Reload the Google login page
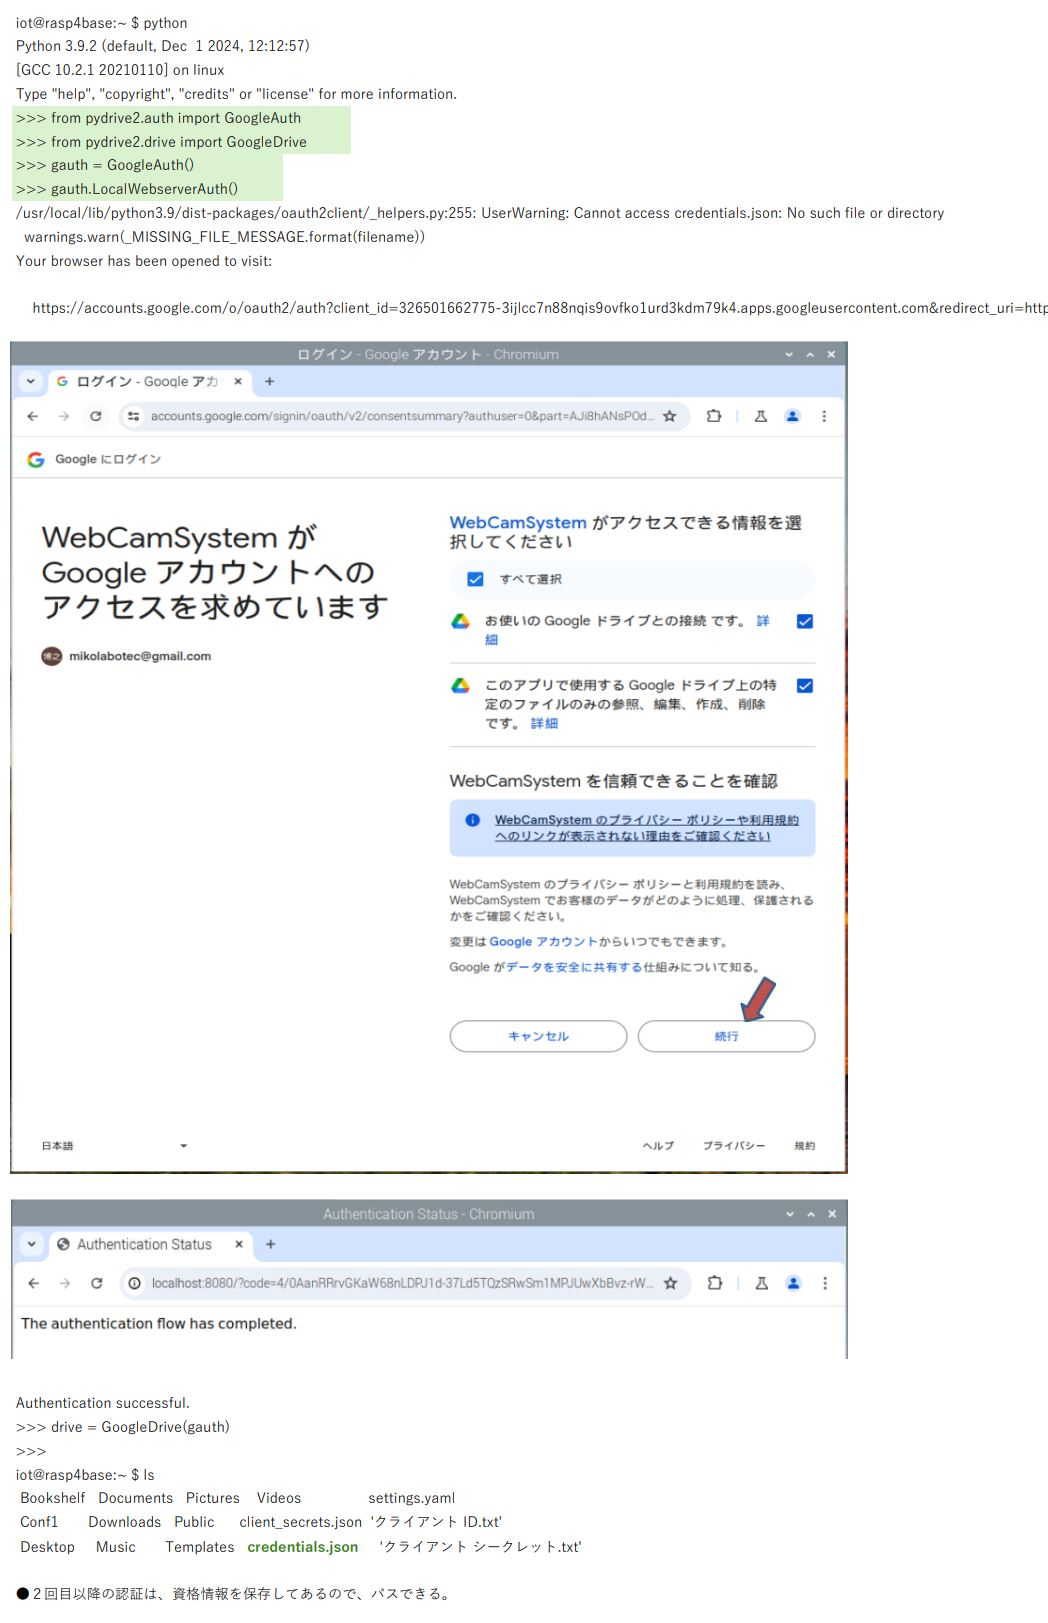The image size is (1048, 1623). click(x=96, y=416)
